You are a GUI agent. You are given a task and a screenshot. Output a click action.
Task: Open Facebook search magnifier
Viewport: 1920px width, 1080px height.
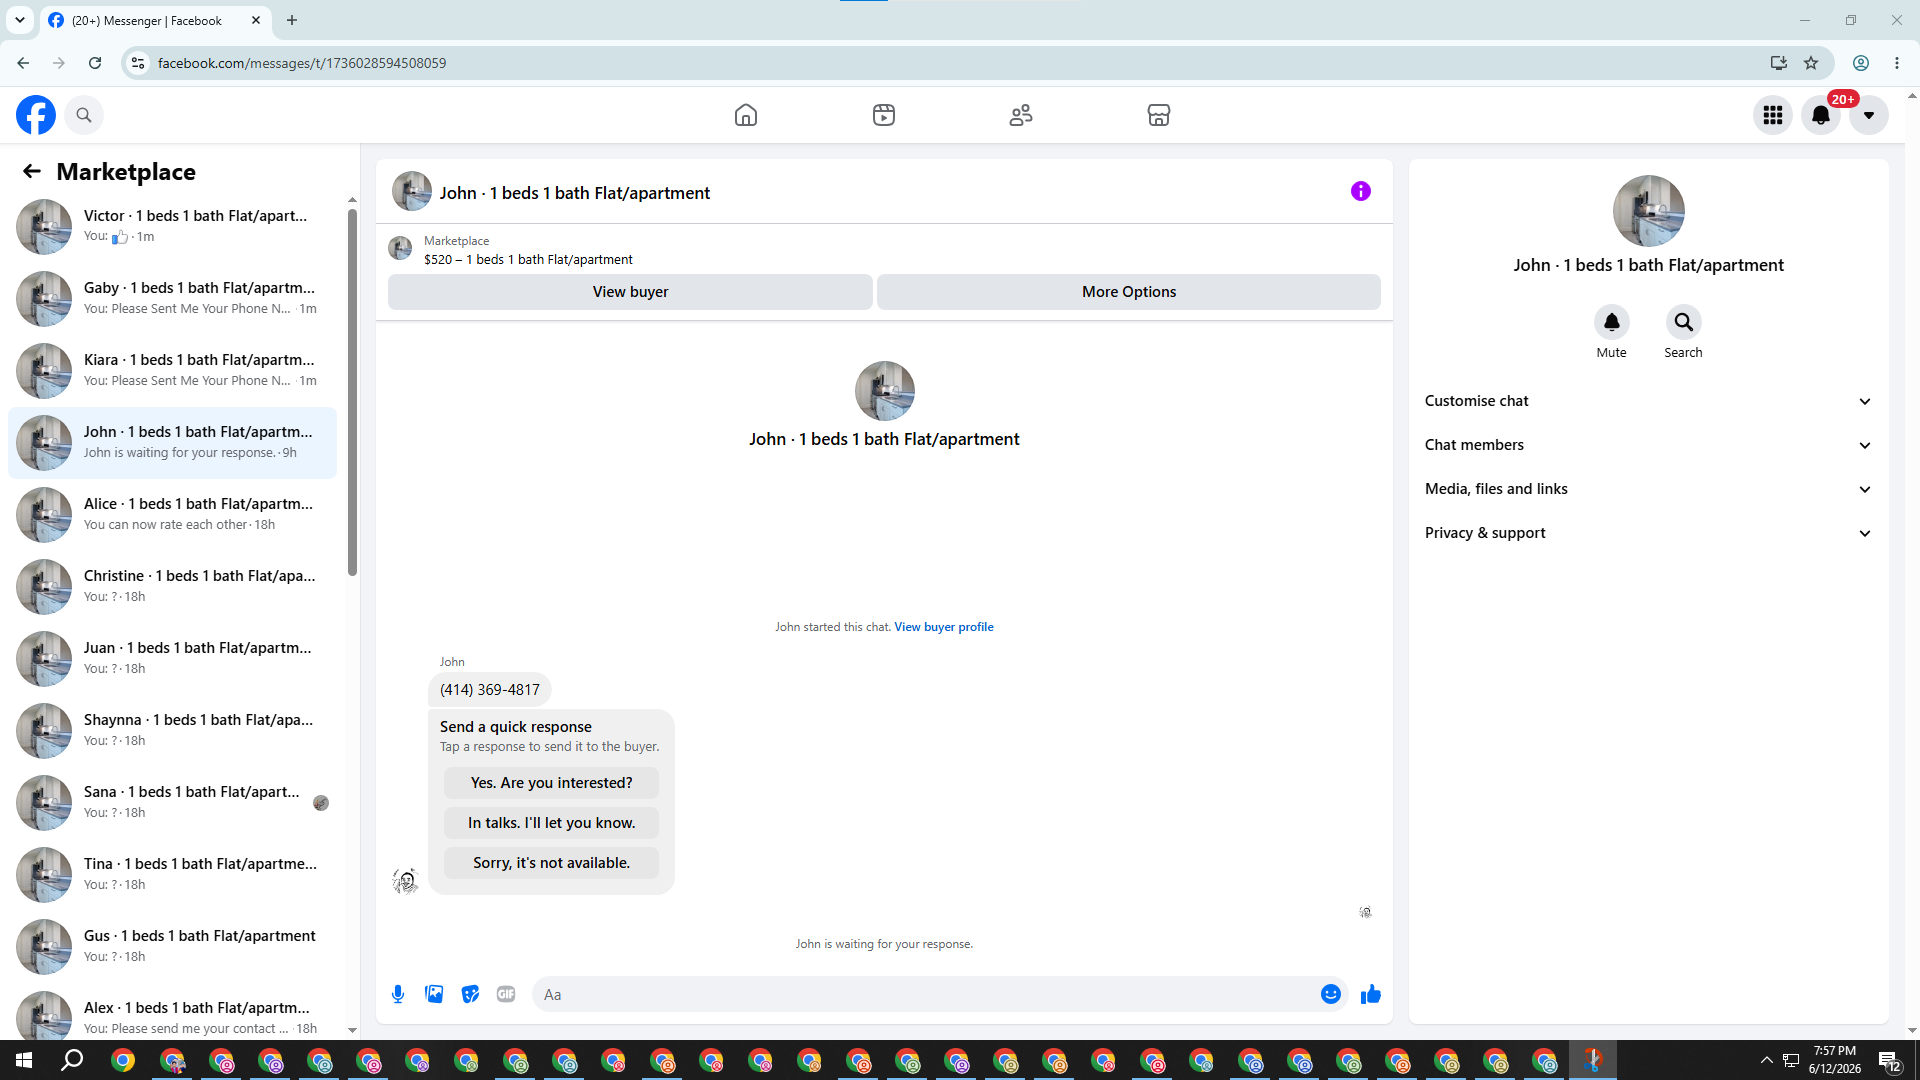pos(84,115)
